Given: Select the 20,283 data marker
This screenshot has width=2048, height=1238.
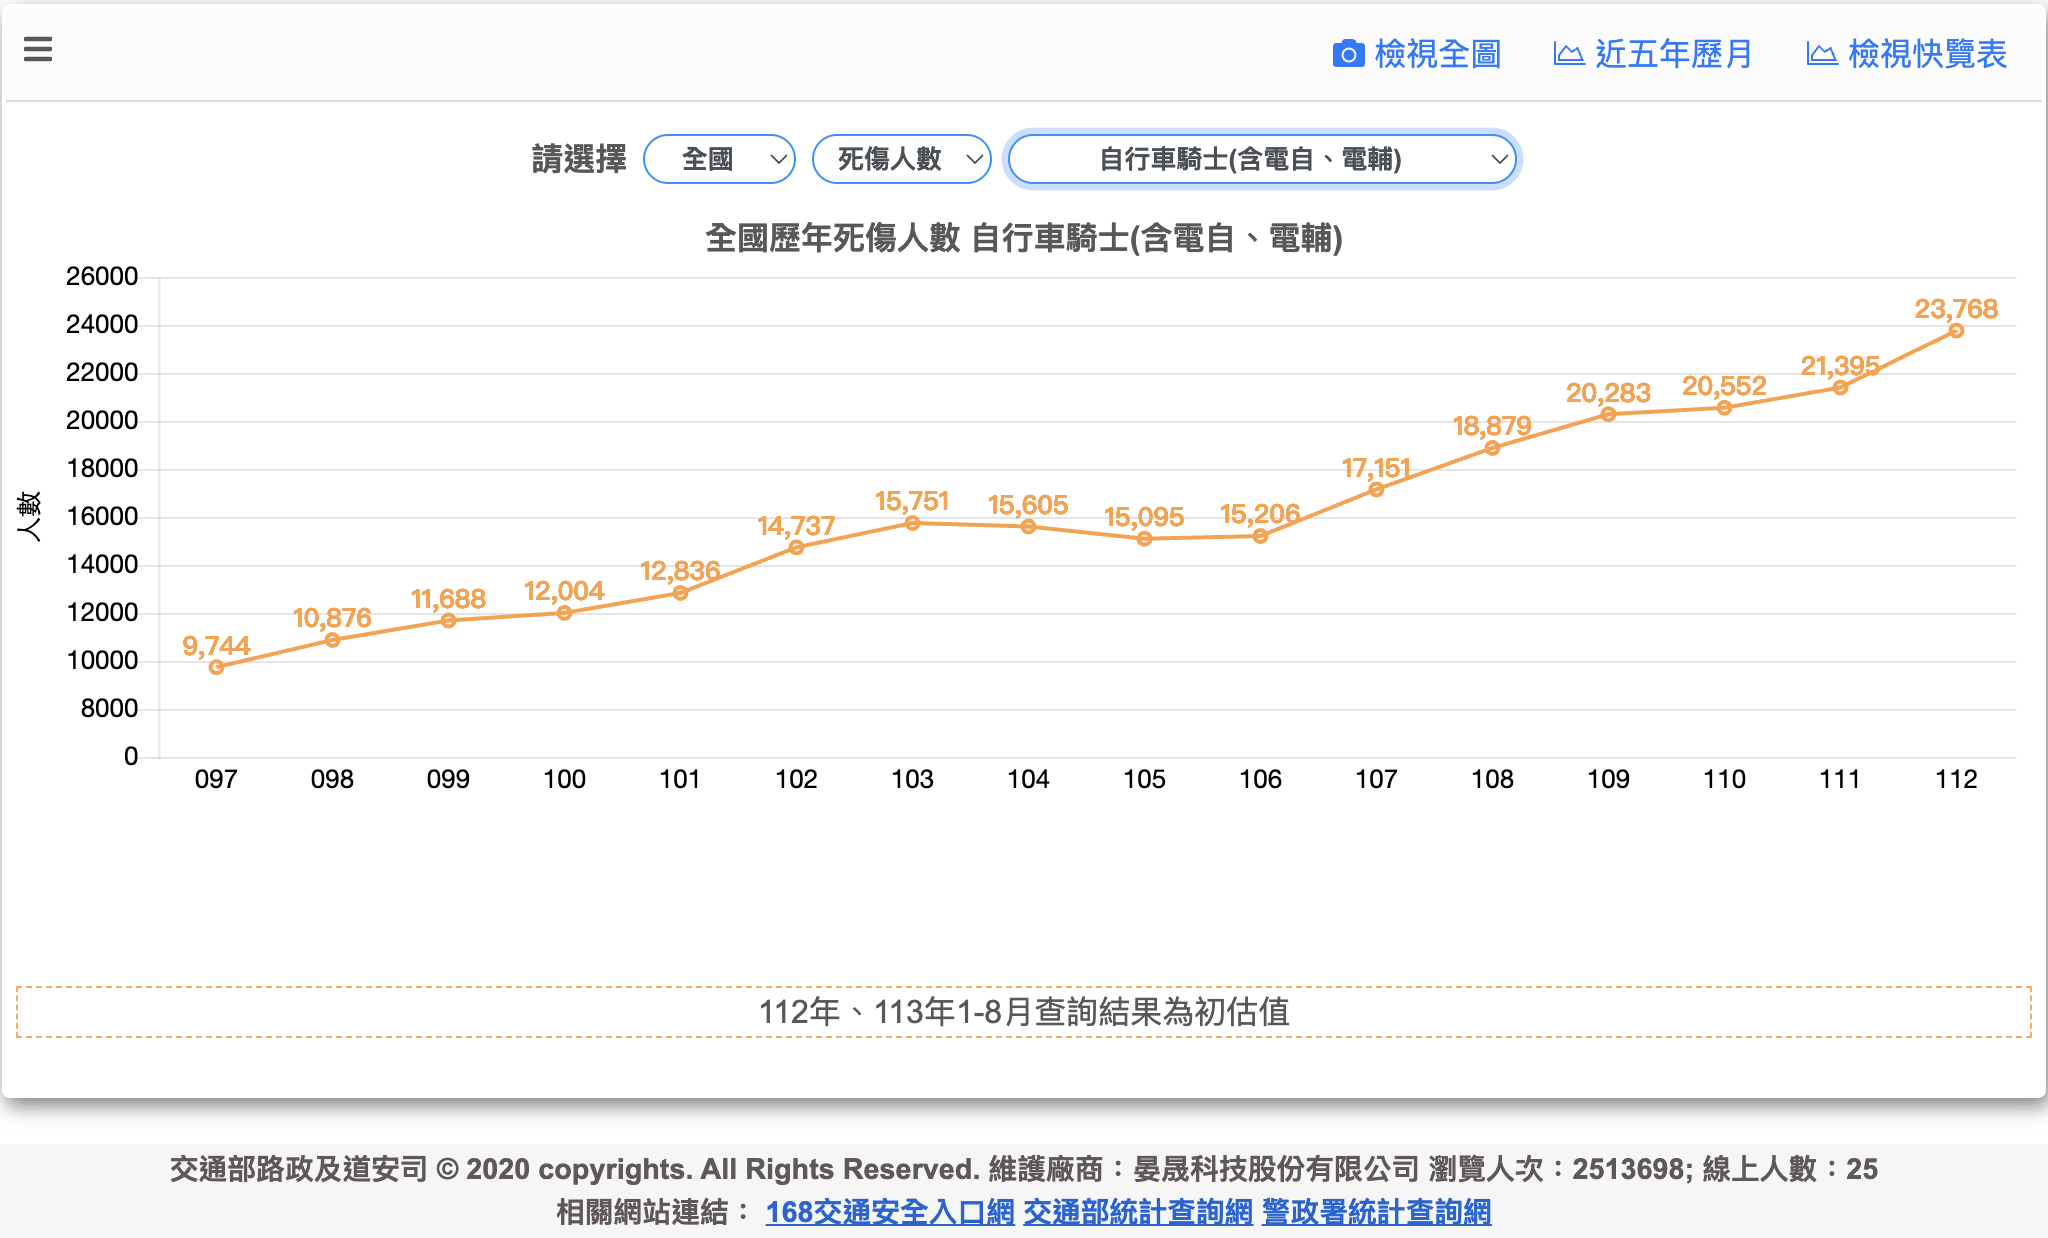Looking at the screenshot, I should click(x=1608, y=414).
